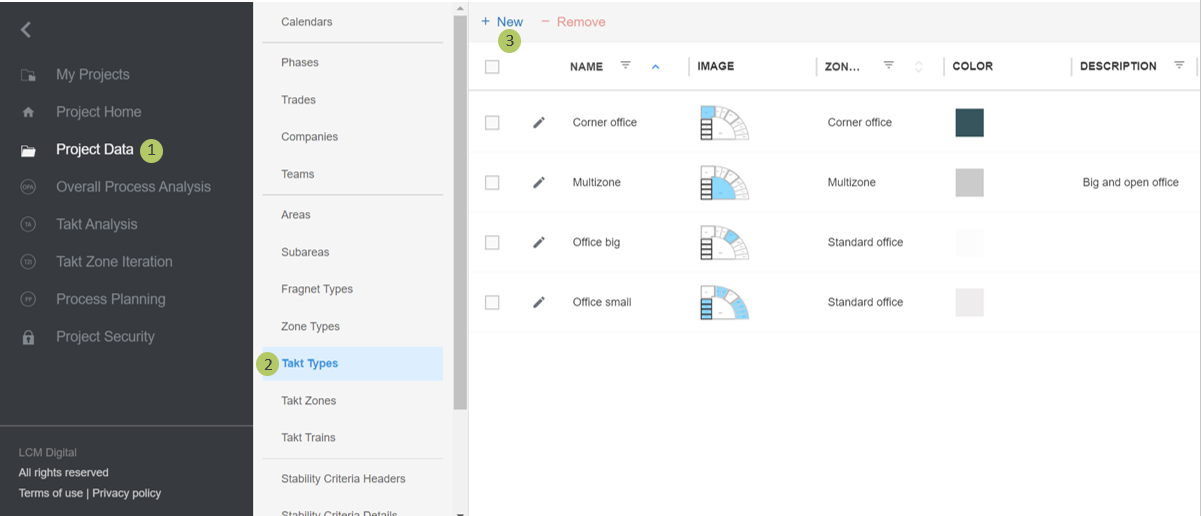
Task: Click the Multizone floor plan thumbnail
Action: pos(724,182)
